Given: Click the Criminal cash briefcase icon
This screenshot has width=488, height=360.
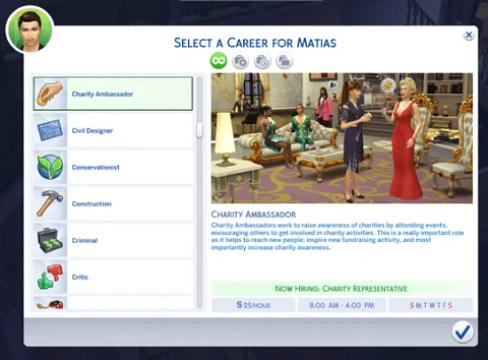Looking at the screenshot, I should [x=50, y=240].
